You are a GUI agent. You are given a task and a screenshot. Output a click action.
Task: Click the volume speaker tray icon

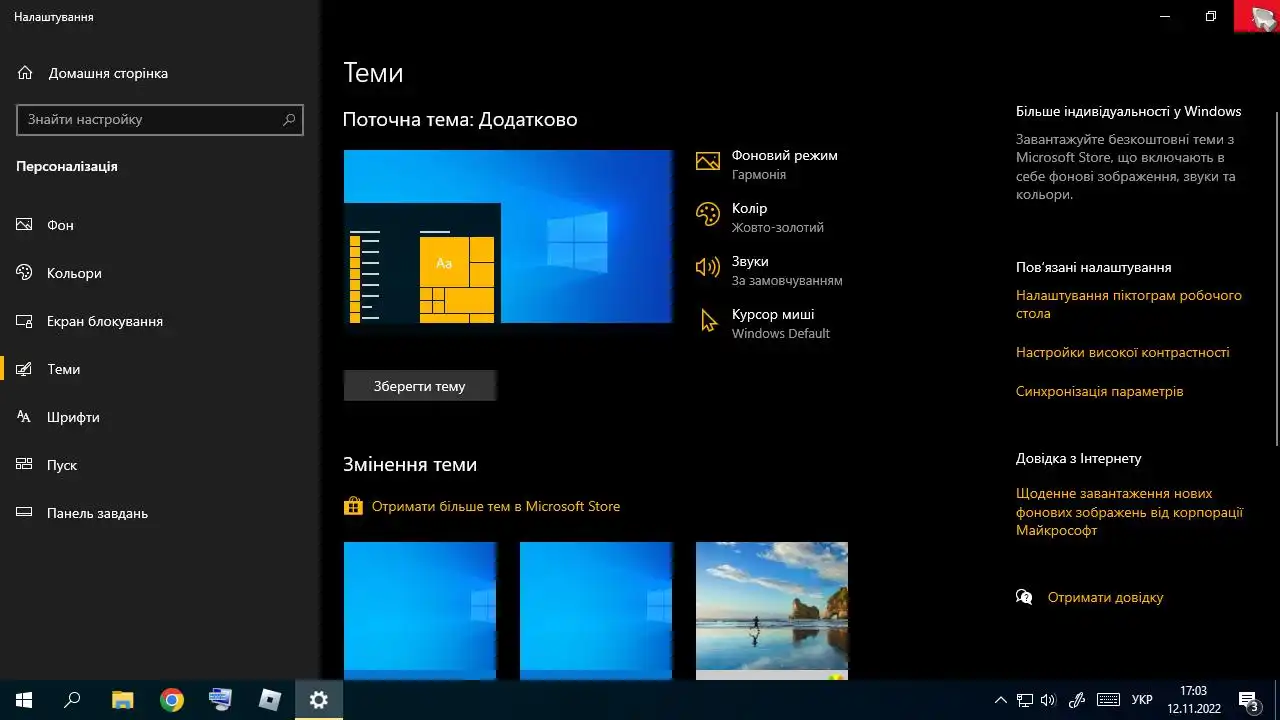coord(1048,700)
